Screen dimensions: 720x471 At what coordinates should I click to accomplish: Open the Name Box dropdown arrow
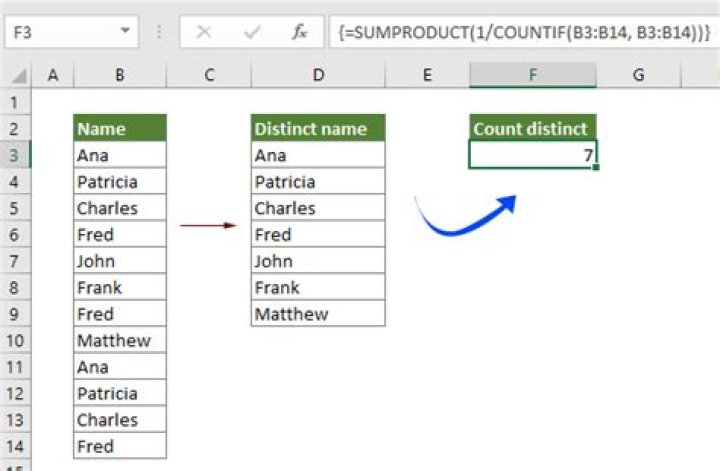coord(124,31)
